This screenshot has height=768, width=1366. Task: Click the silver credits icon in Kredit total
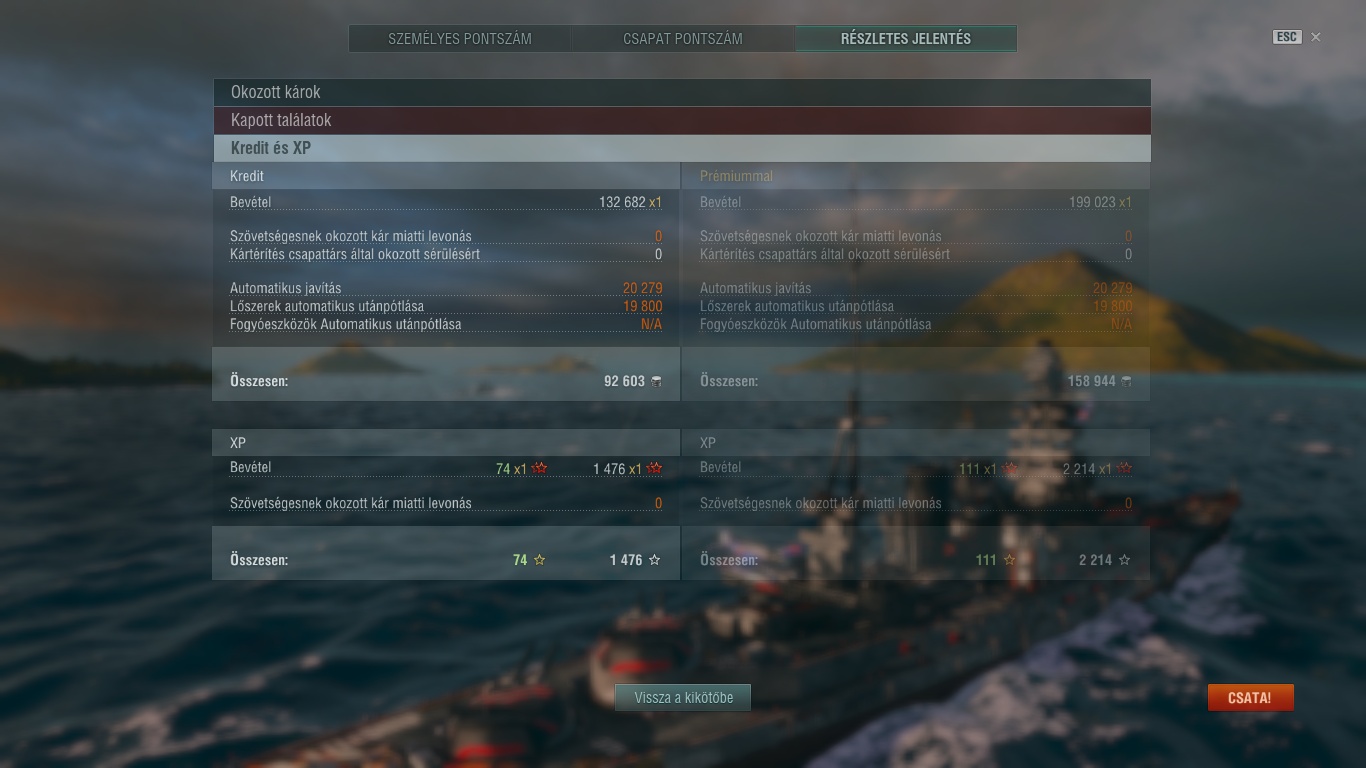pos(656,381)
